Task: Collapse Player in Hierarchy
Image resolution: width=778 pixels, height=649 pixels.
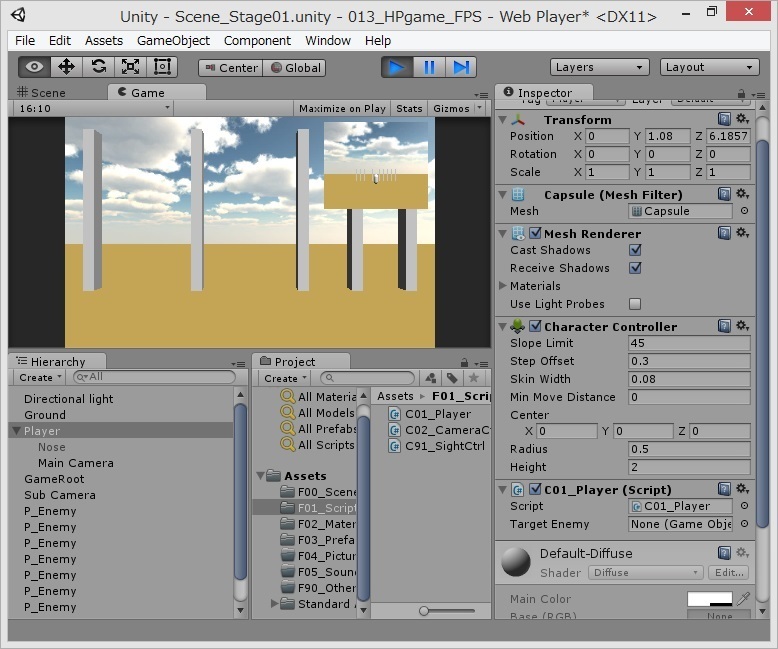Action: pos(16,431)
